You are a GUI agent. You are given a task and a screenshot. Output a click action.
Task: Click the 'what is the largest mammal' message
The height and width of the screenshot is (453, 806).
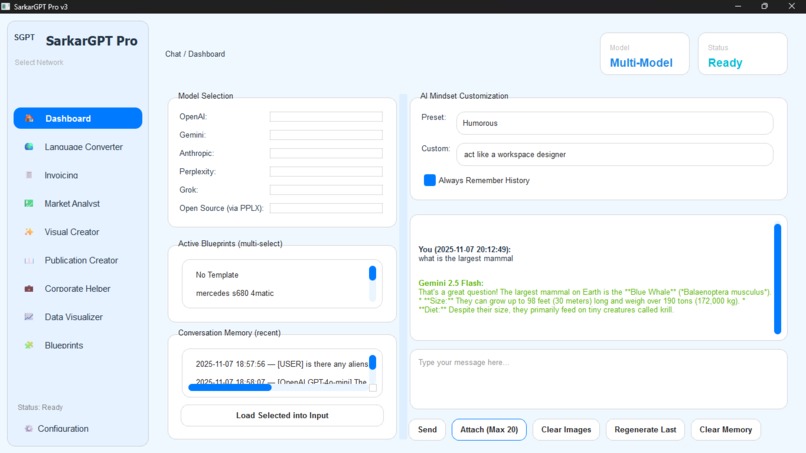[466, 258]
